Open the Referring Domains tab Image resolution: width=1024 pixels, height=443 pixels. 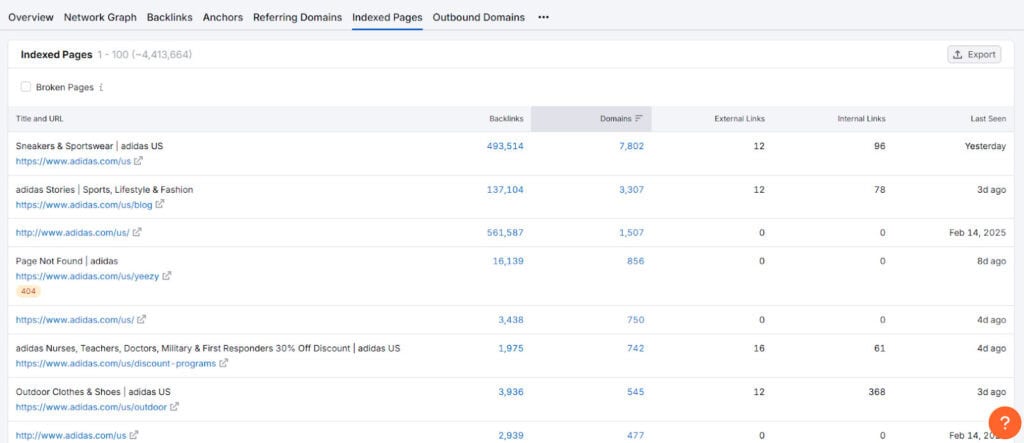[x=297, y=18]
